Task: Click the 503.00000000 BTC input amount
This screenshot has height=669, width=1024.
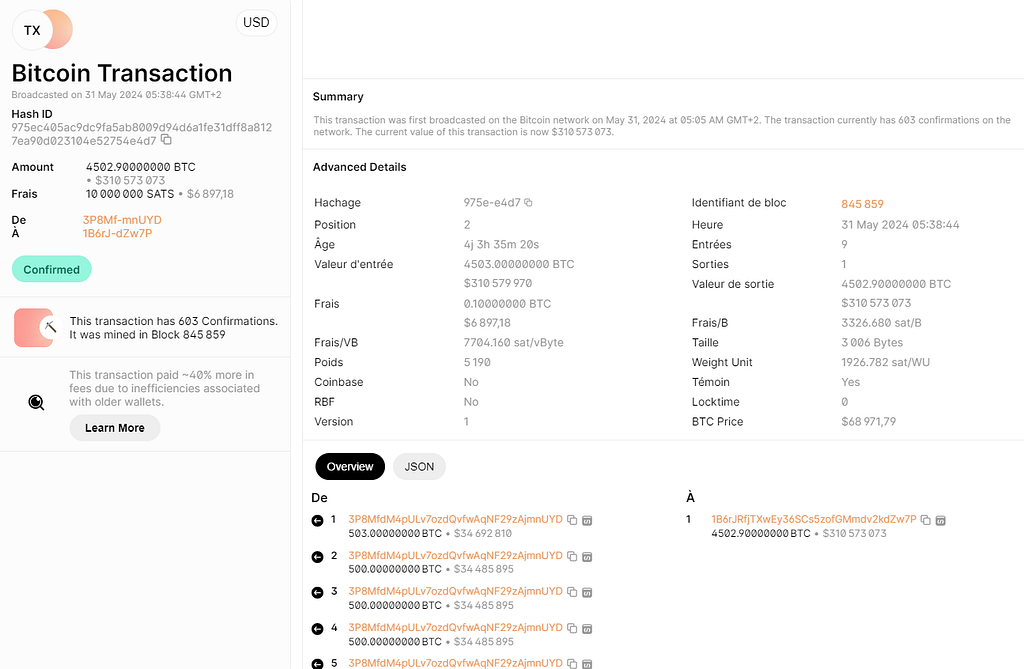Action: point(395,533)
